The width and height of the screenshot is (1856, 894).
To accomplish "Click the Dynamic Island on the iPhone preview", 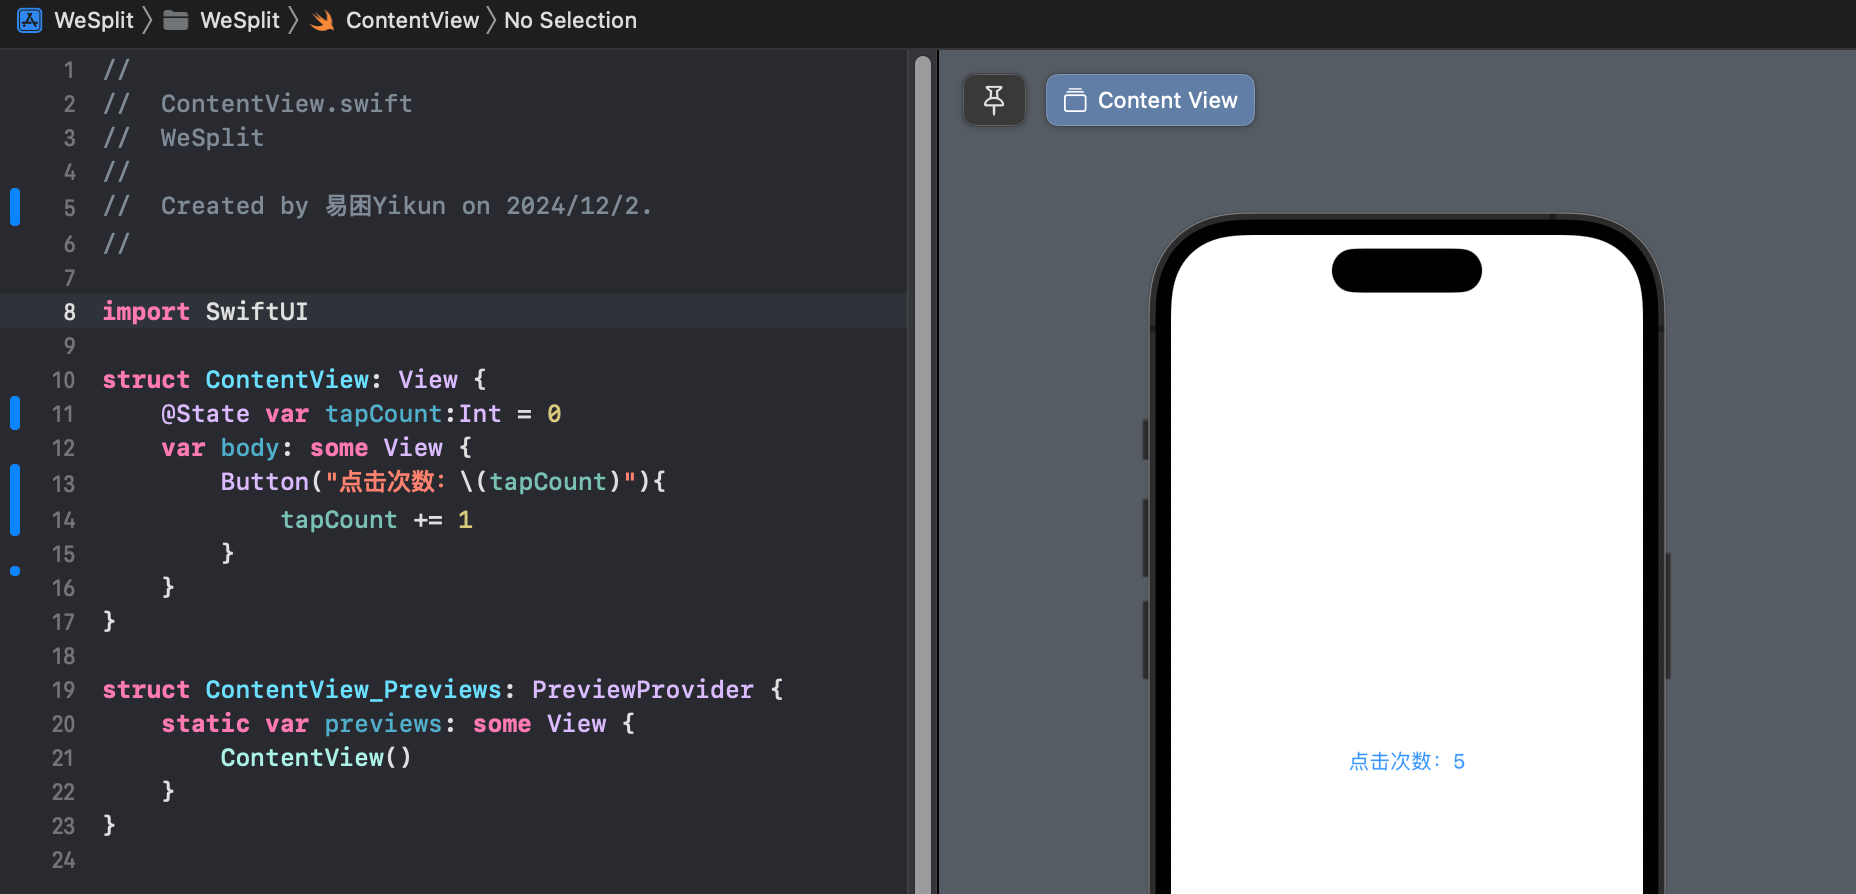I will [x=1406, y=271].
